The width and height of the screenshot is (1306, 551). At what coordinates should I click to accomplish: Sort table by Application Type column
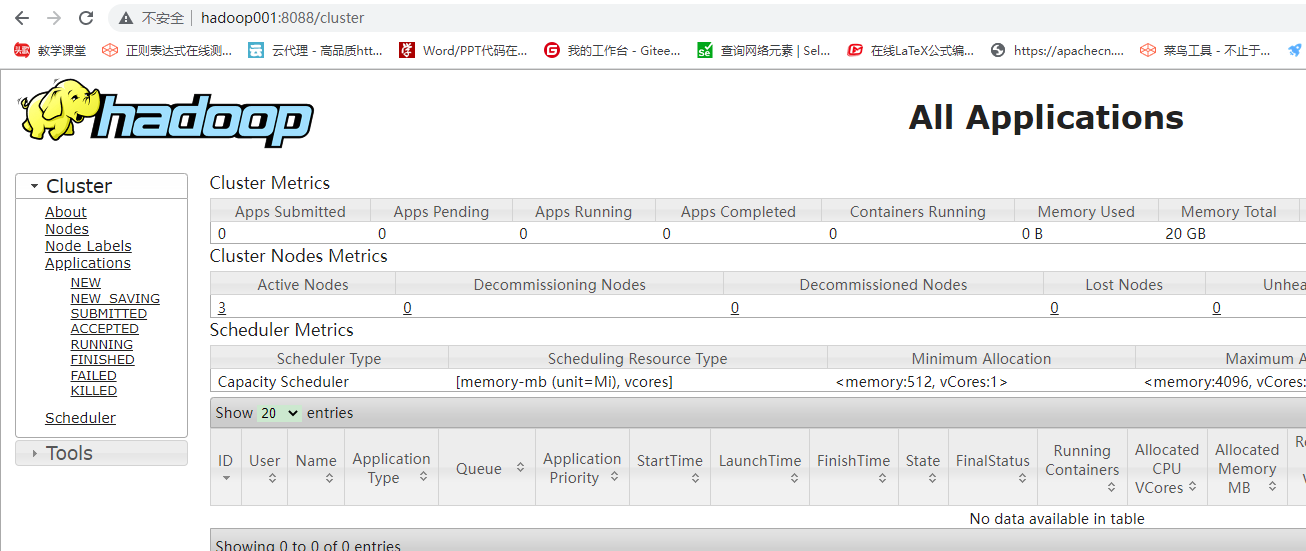point(391,467)
